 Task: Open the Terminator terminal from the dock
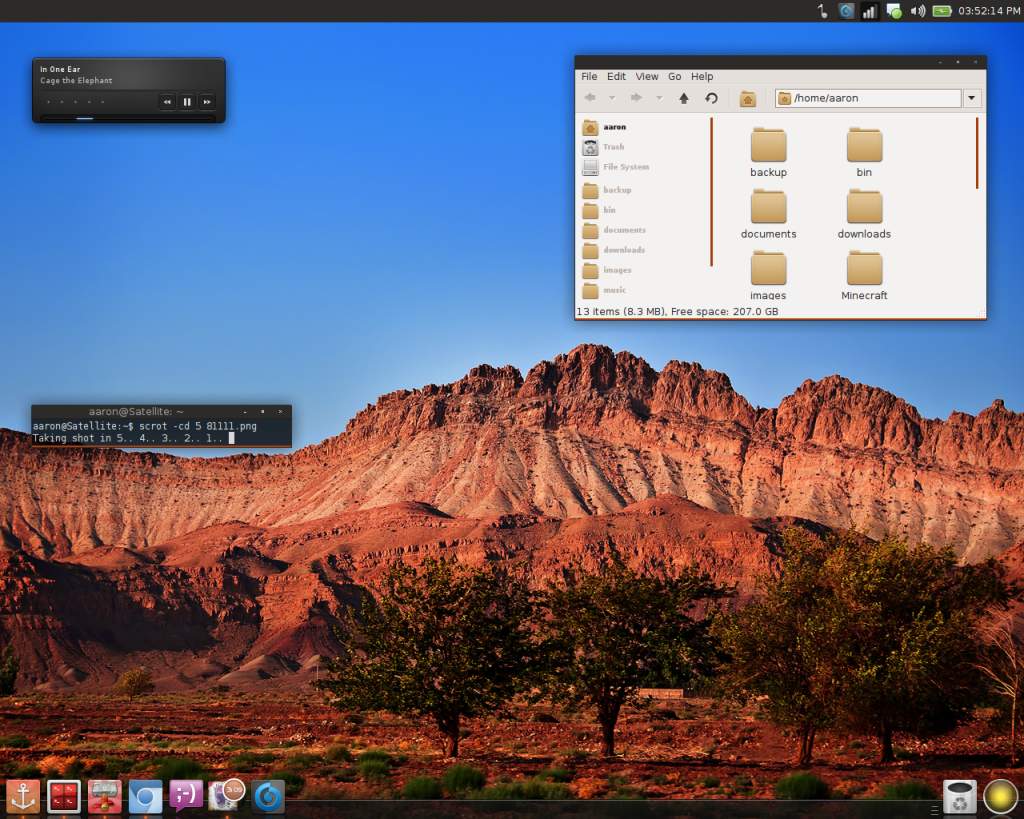64,797
